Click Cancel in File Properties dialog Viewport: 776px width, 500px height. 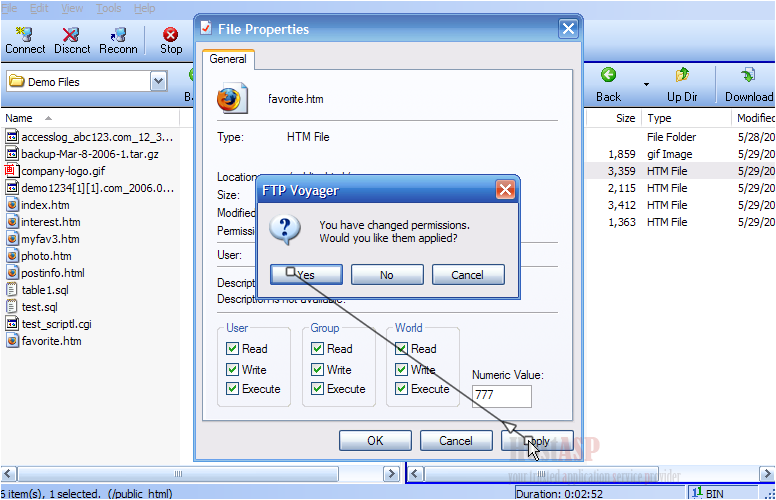coord(456,441)
